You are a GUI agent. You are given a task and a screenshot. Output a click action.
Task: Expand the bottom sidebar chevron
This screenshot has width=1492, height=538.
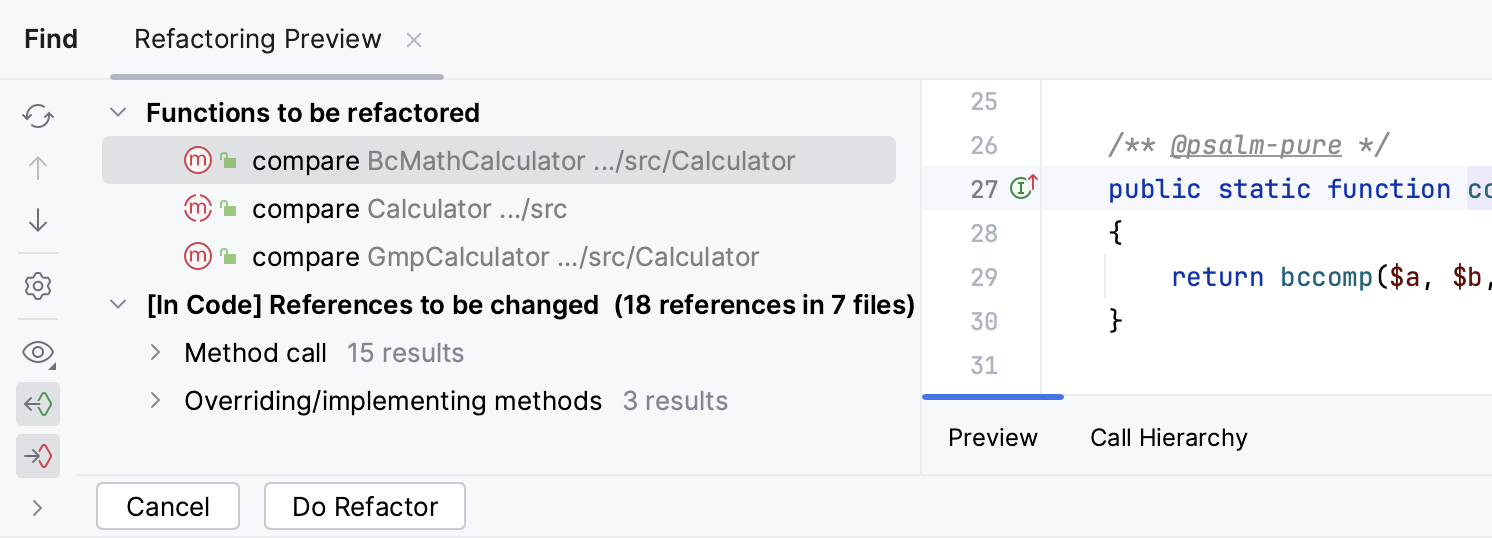(38, 508)
